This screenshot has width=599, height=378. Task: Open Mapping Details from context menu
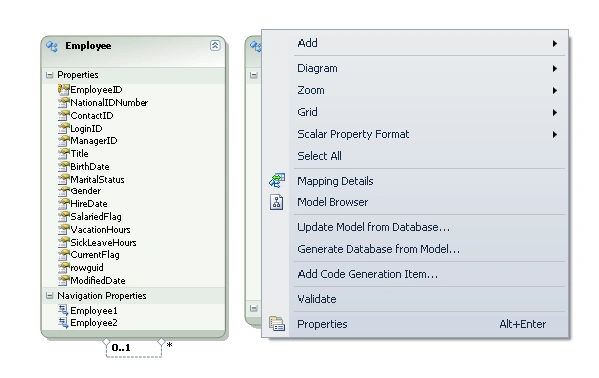[429, 181]
